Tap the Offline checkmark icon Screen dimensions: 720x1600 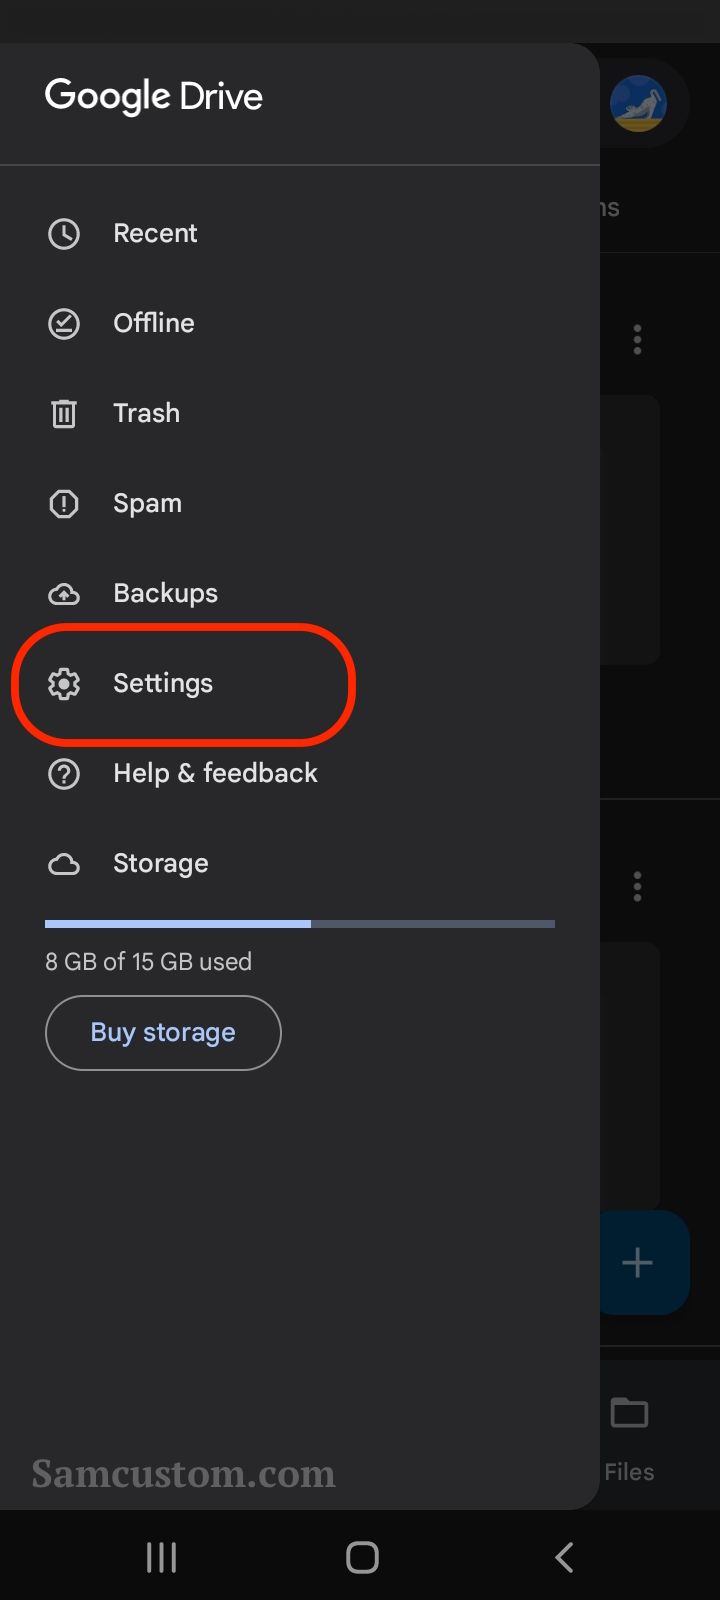(x=64, y=324)
